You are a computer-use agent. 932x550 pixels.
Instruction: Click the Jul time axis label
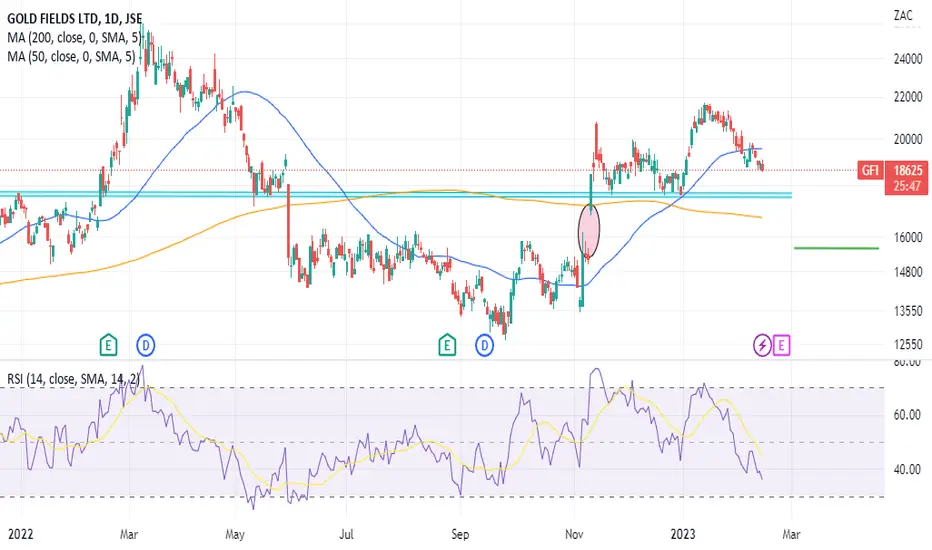(346, 534)
